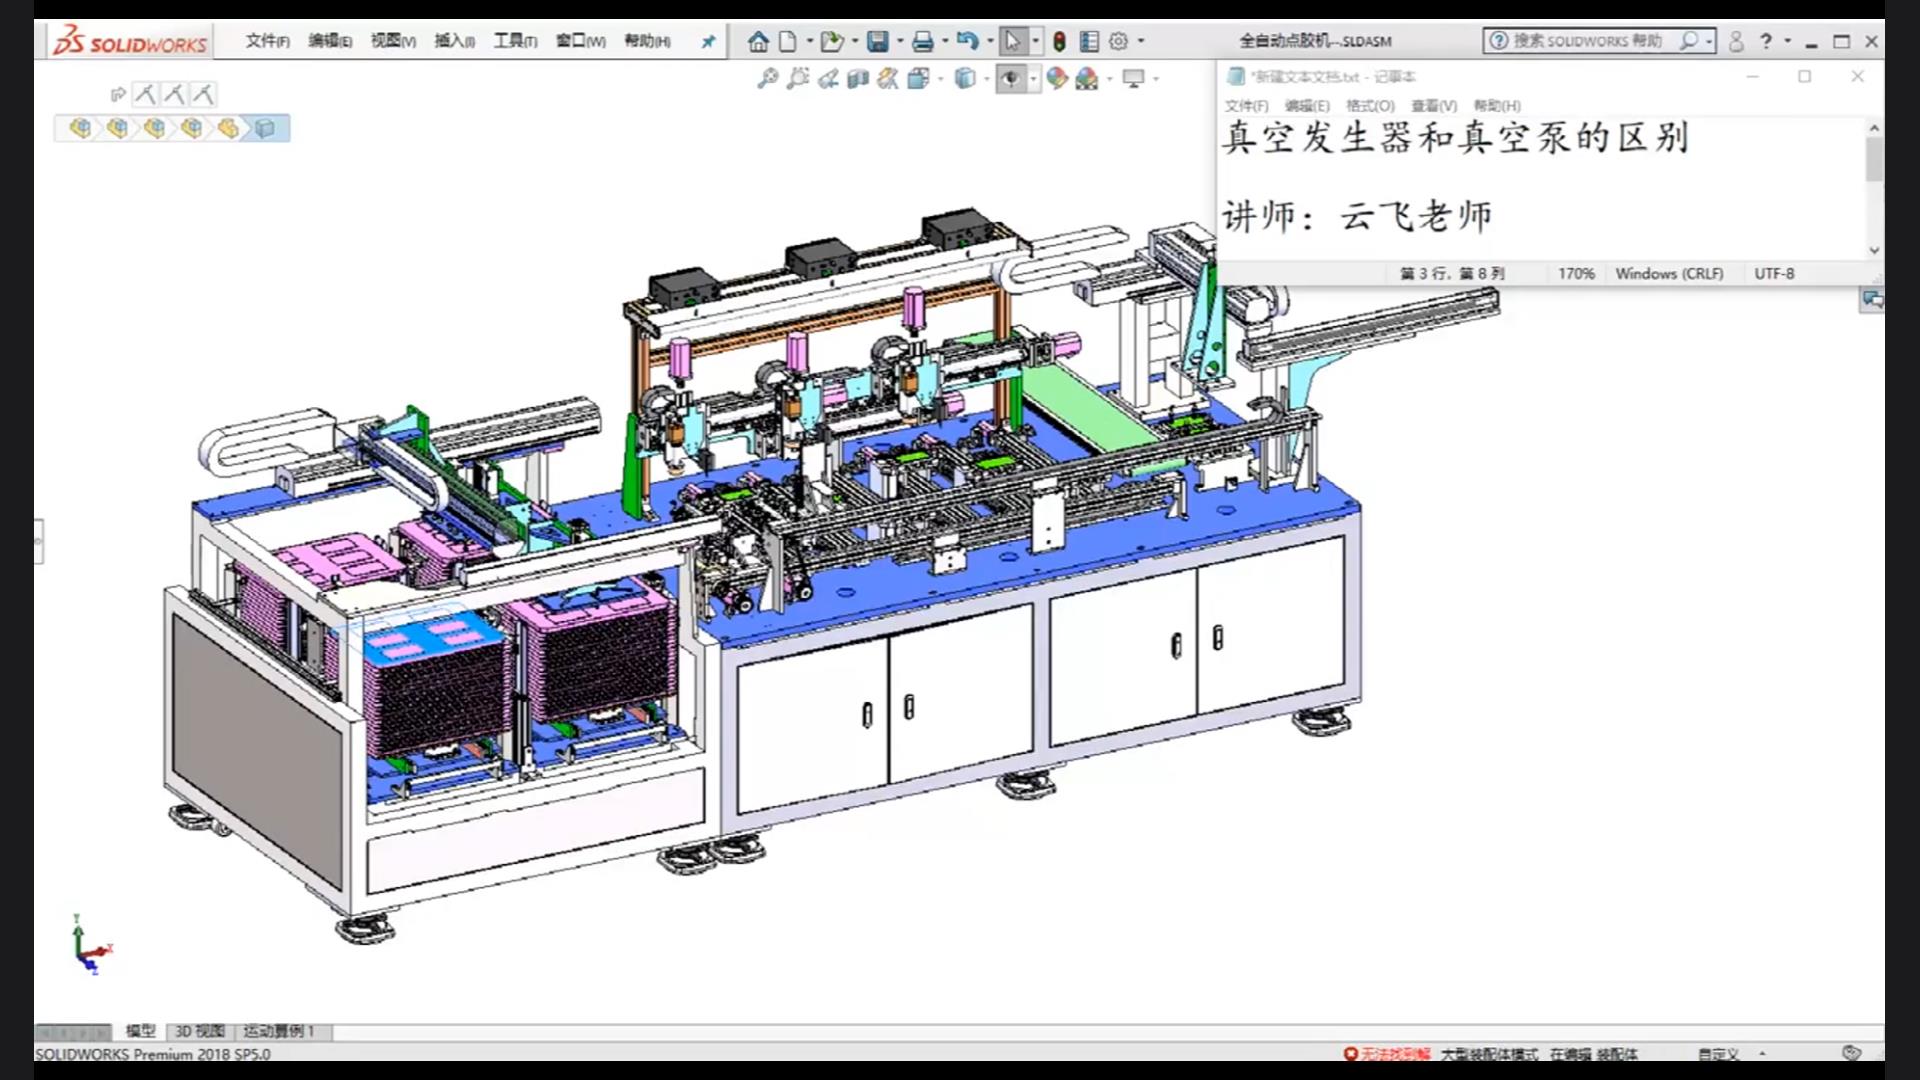Pin the SolidWorks menu bar
The image size is (1920, 1080).
tap(708, 41)
